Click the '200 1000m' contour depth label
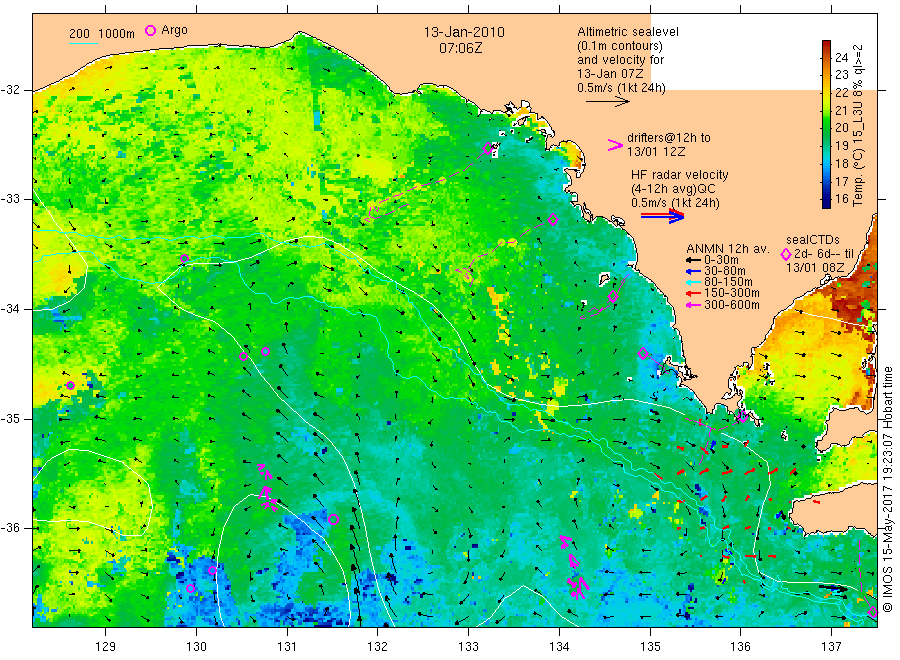Image resolution: width=900 pixels, height=660 pixels. pyautogui.click(x=102, y=34)
